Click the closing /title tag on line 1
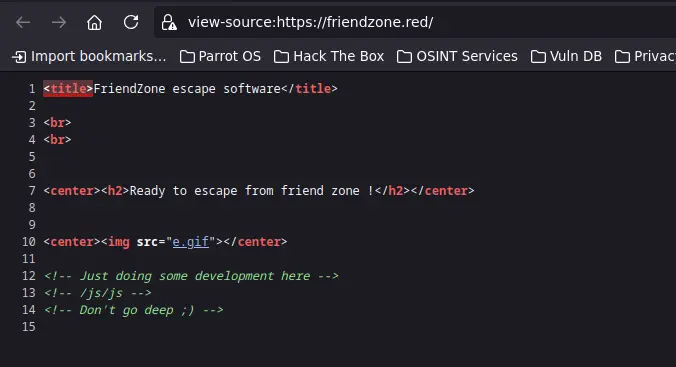 (310, 89)
